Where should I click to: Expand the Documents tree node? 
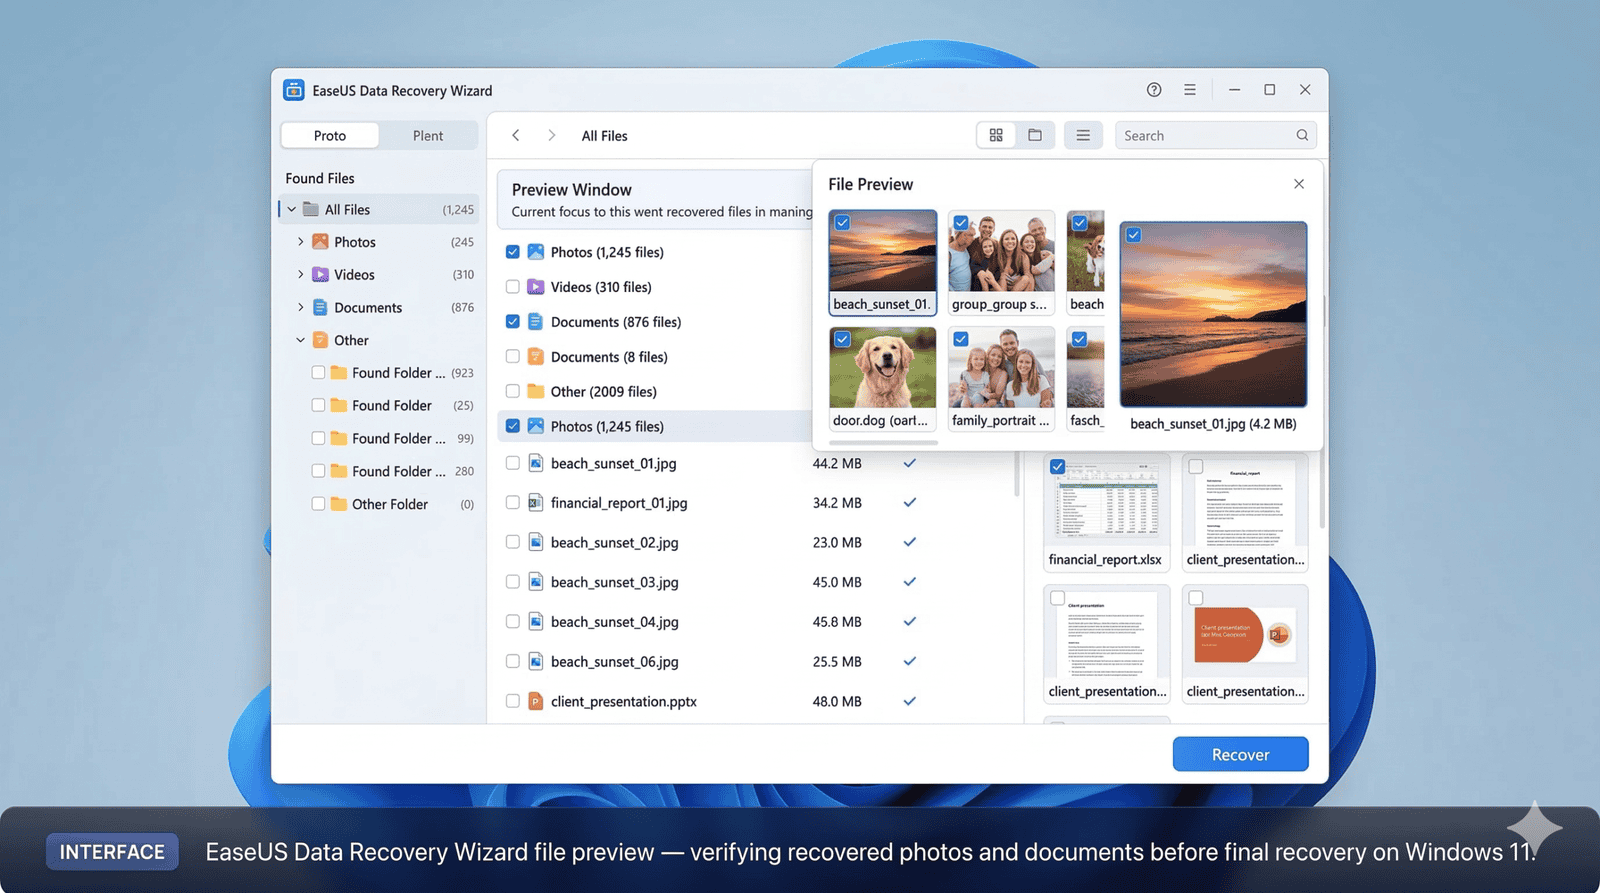pos(300,307)
